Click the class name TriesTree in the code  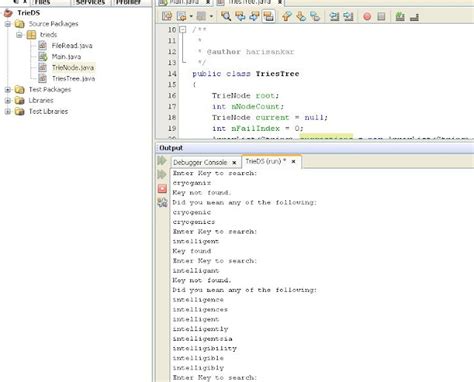pos(277,74)
